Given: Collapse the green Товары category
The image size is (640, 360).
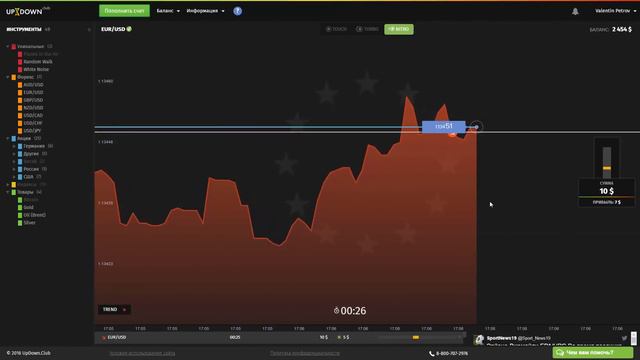Looking at the screenshot, I should click(8, 192).
